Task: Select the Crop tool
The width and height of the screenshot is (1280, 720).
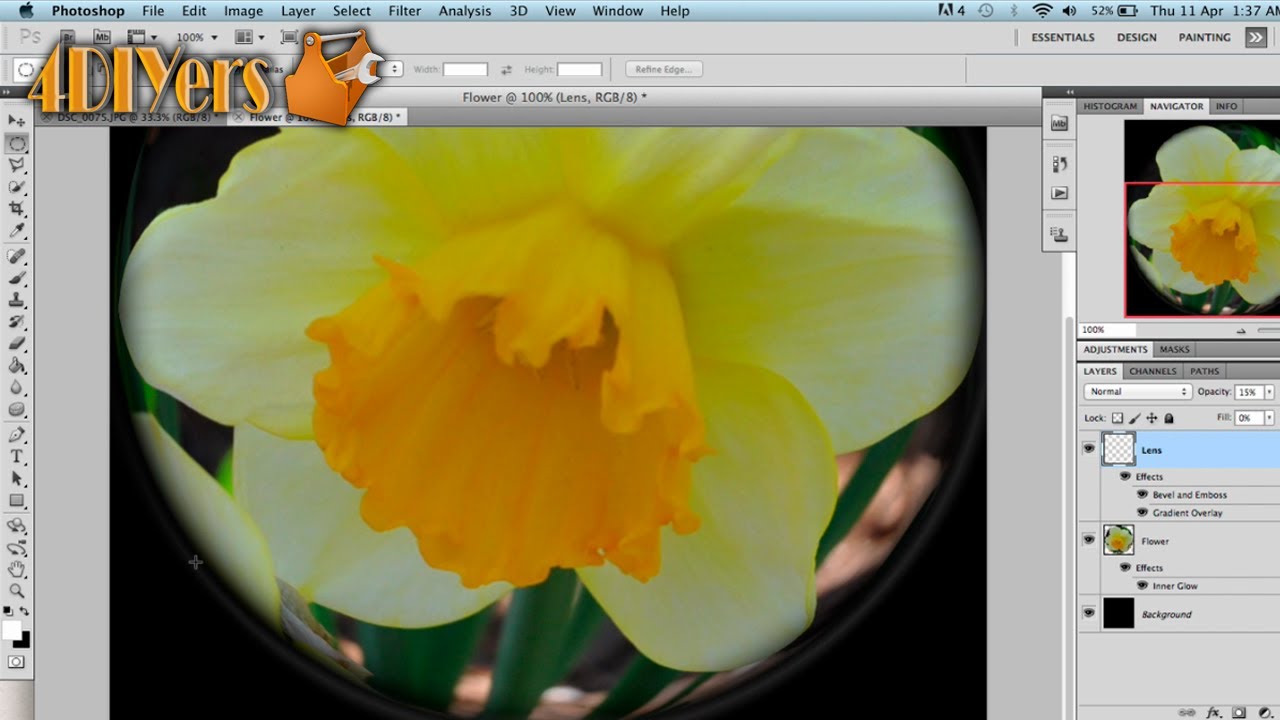Action: coord(17,209)
